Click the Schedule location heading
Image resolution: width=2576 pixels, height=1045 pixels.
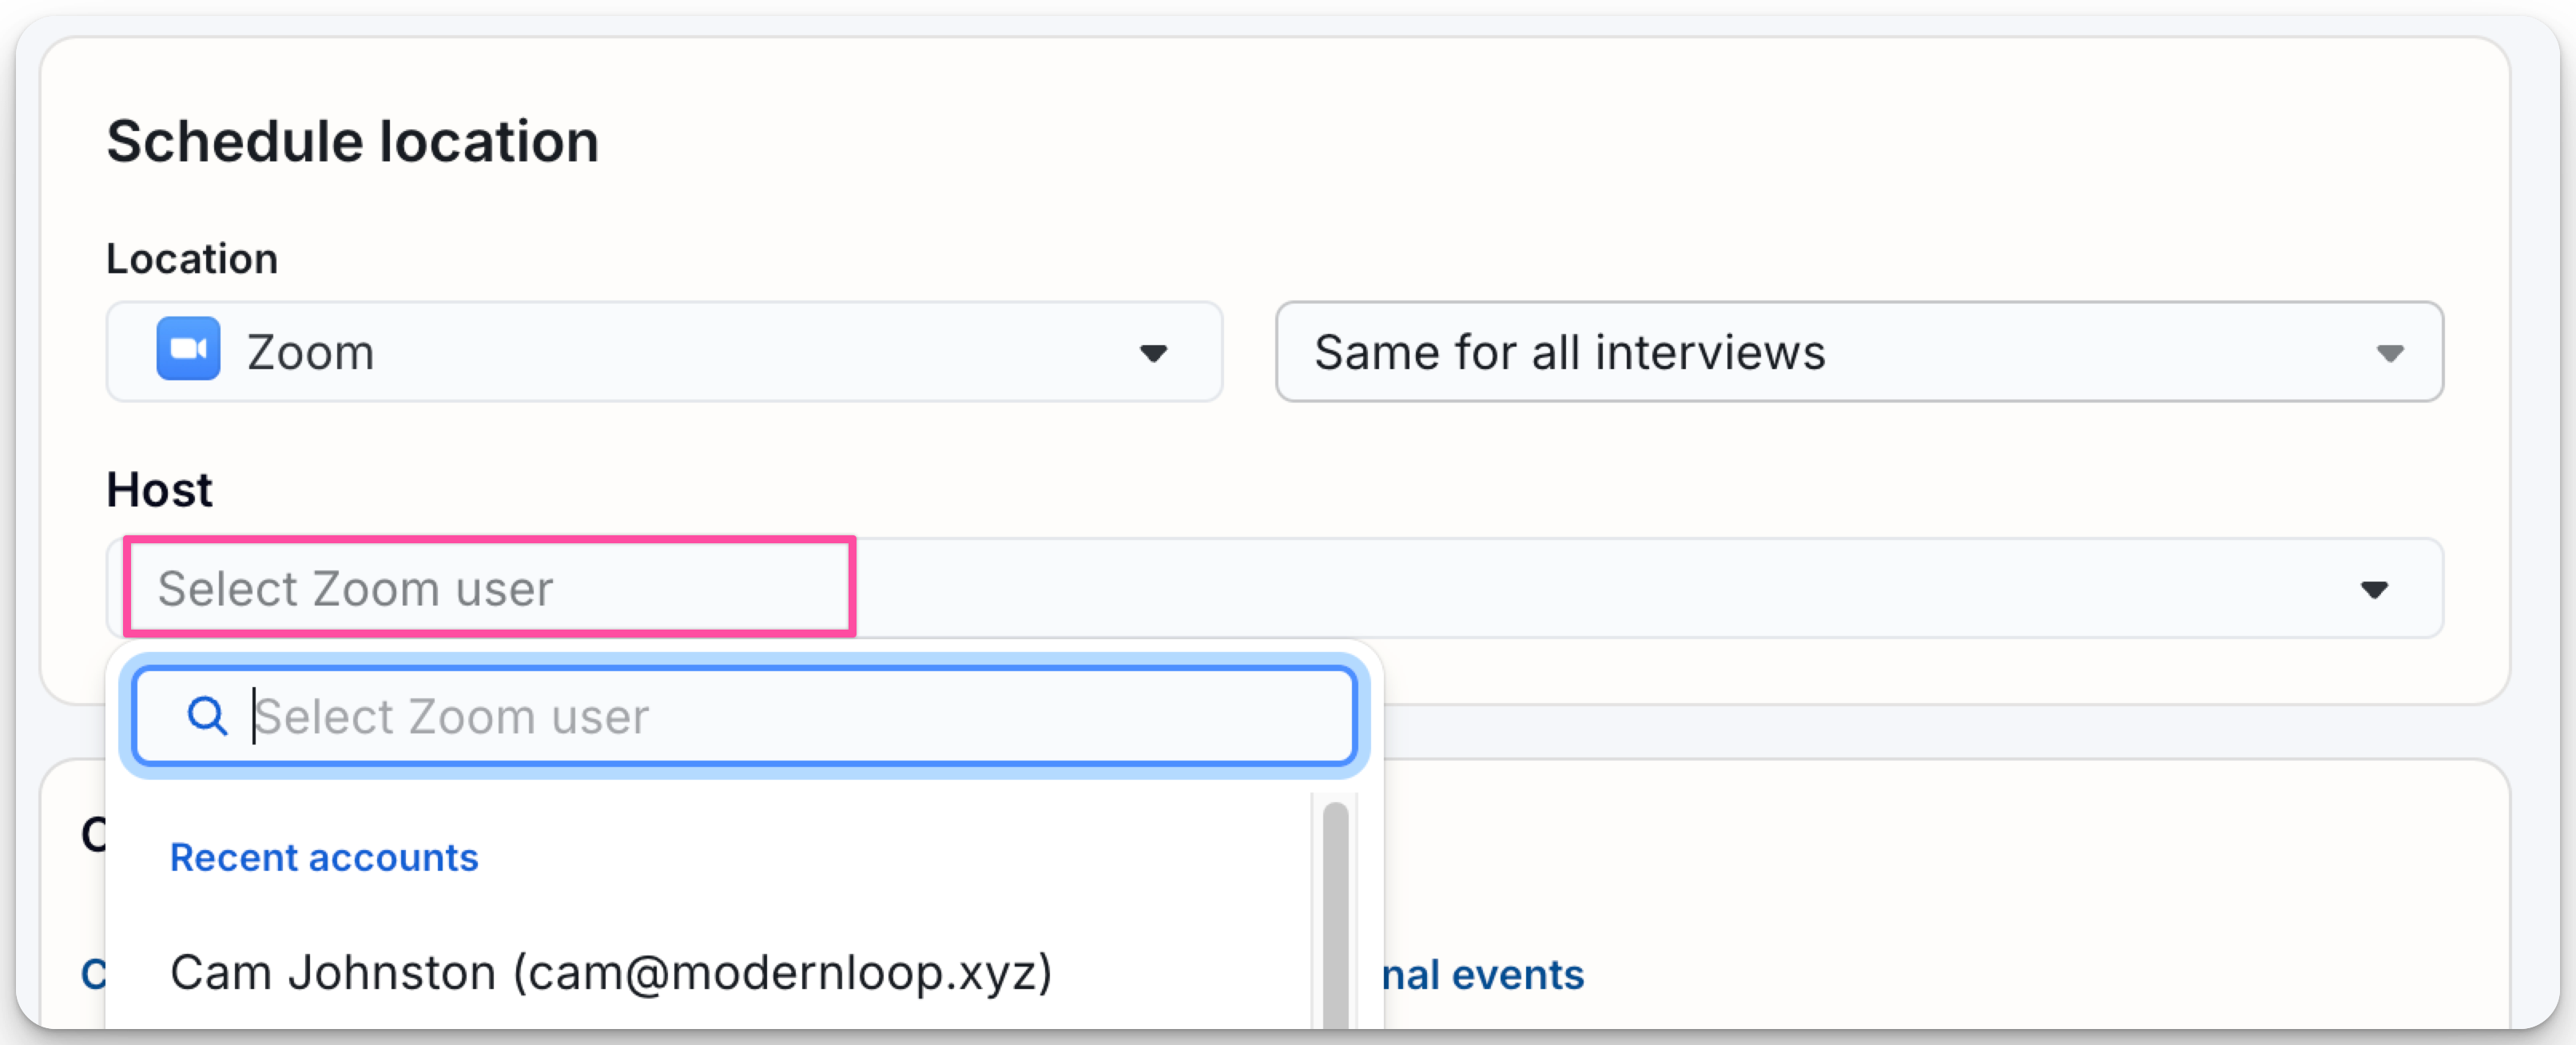click(x=352, y=141)
